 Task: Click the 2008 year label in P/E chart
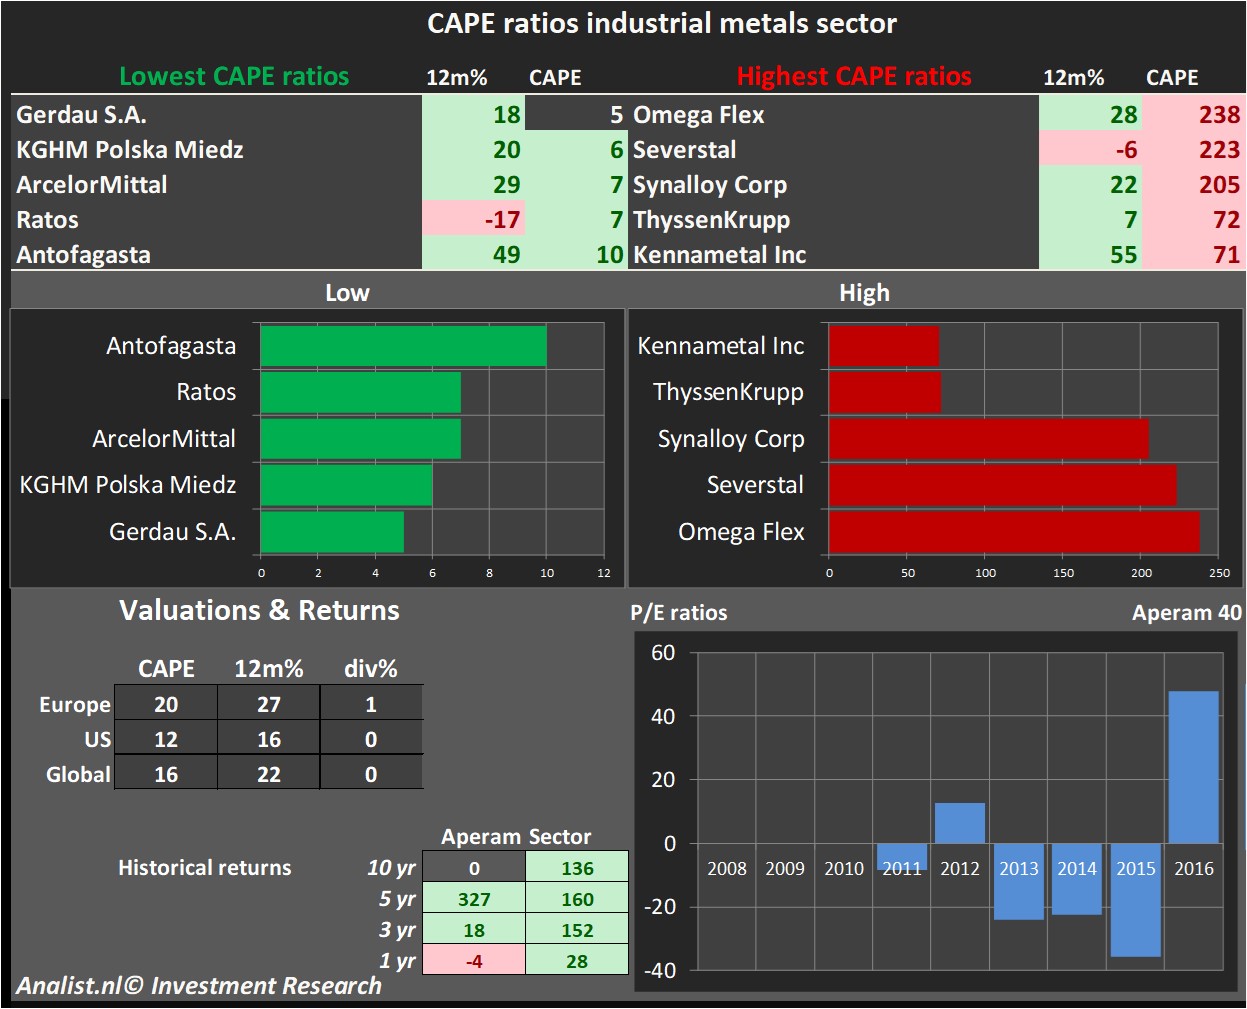[x=727, y=868]
